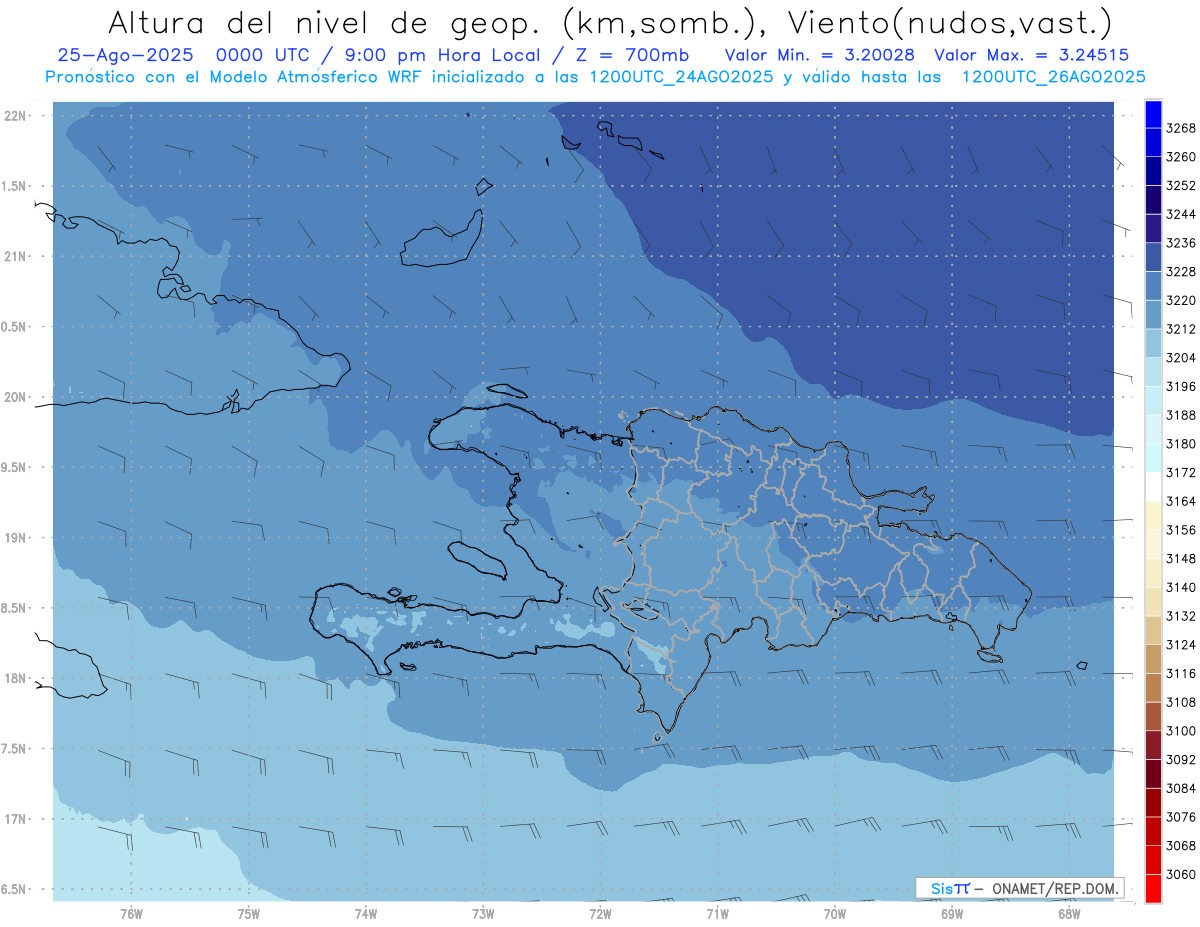Click 'Valor Max. = 3.24515'
The height and width of the screenshot is (927, 1200).
(x=1032, y=55)
